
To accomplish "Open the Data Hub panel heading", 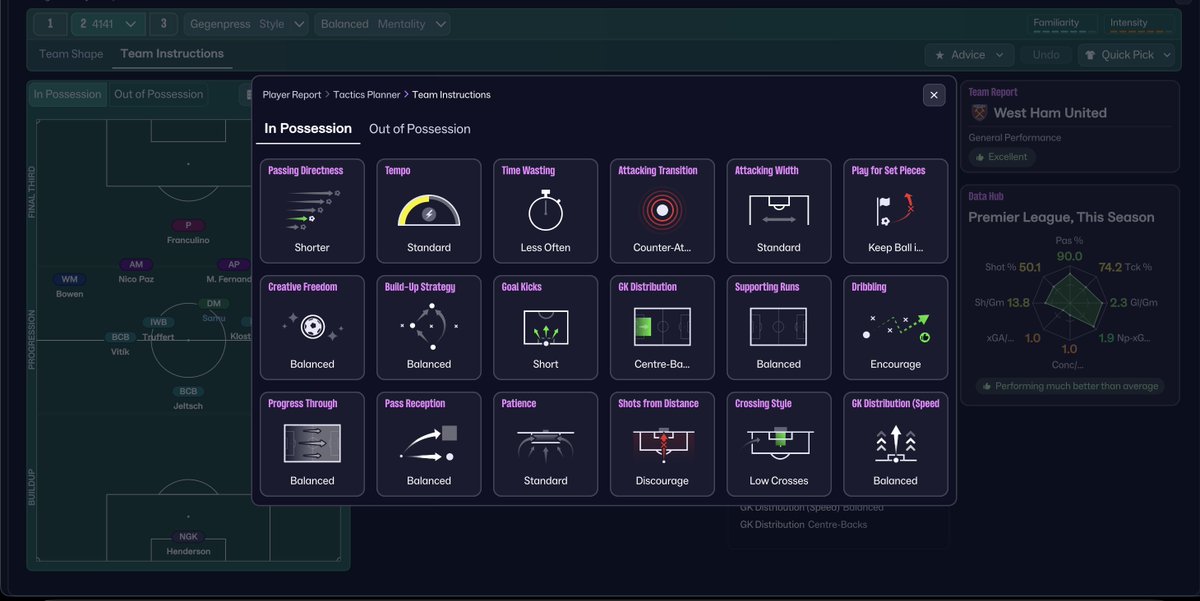I will (988, 198).
